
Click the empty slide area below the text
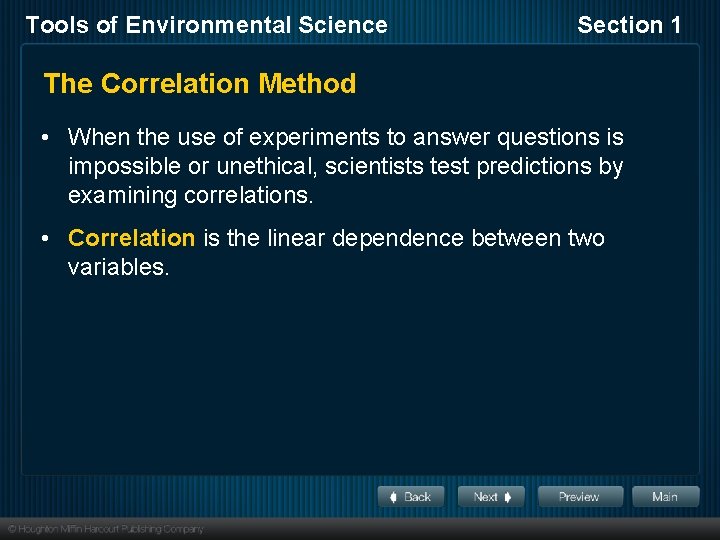coord(360,377)
